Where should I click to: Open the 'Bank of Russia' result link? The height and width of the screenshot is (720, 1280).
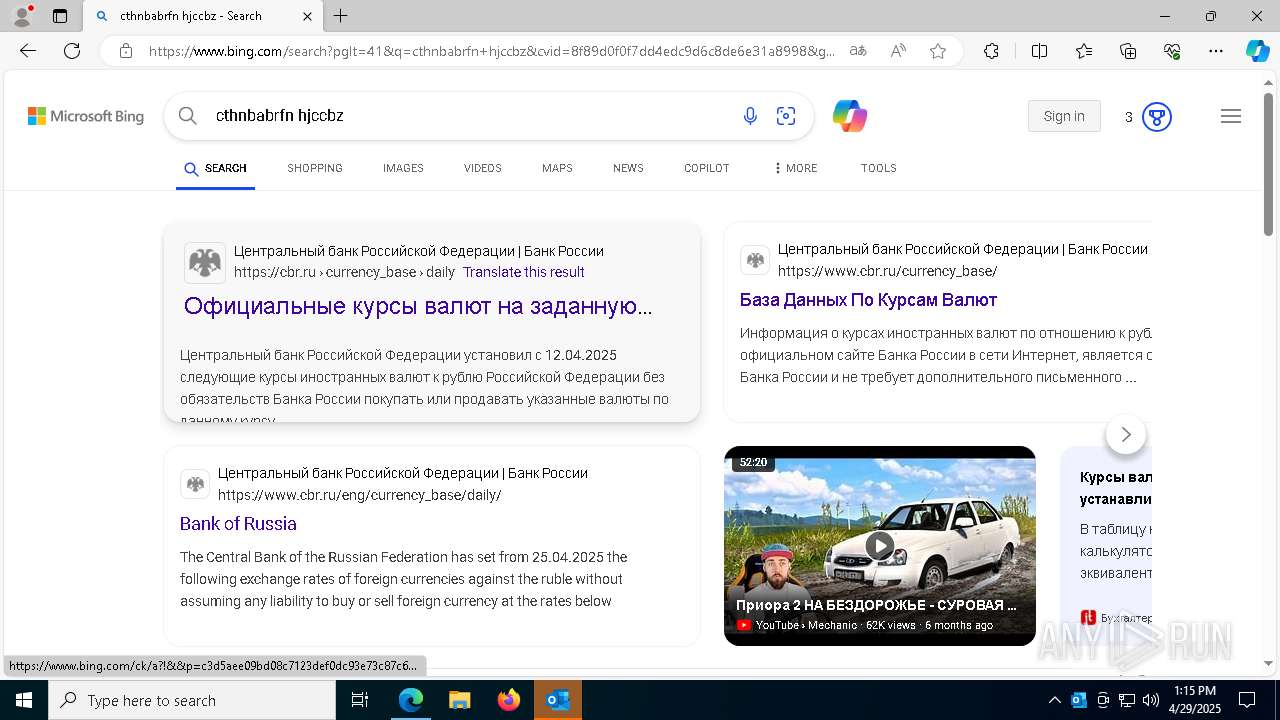tap(238, 524)
